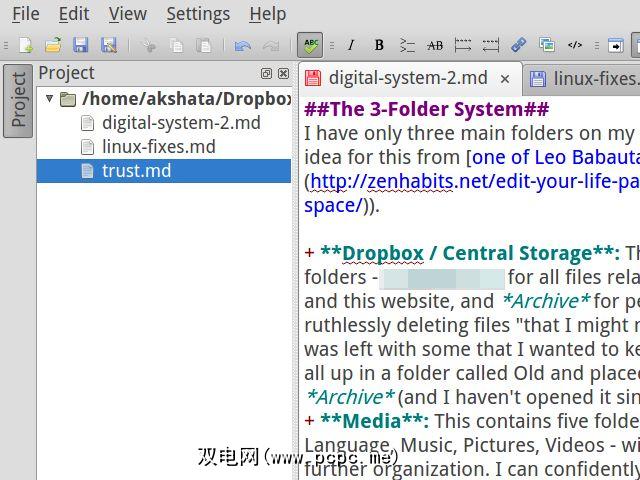The width and height of the screenshot is (640, 480).
Task: Open the View menu
Action: pyautogui.click(x=128, y=14)
